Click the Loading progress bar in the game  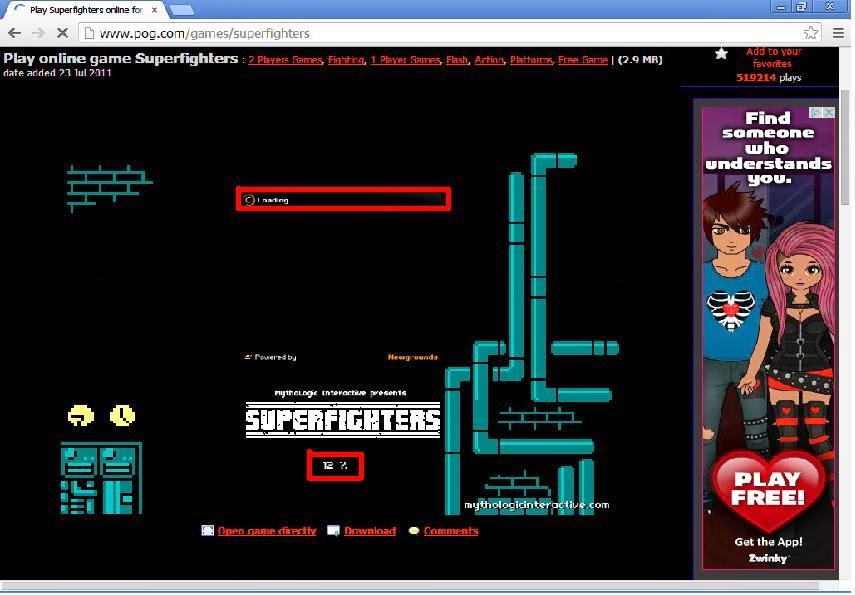point(344,199)
